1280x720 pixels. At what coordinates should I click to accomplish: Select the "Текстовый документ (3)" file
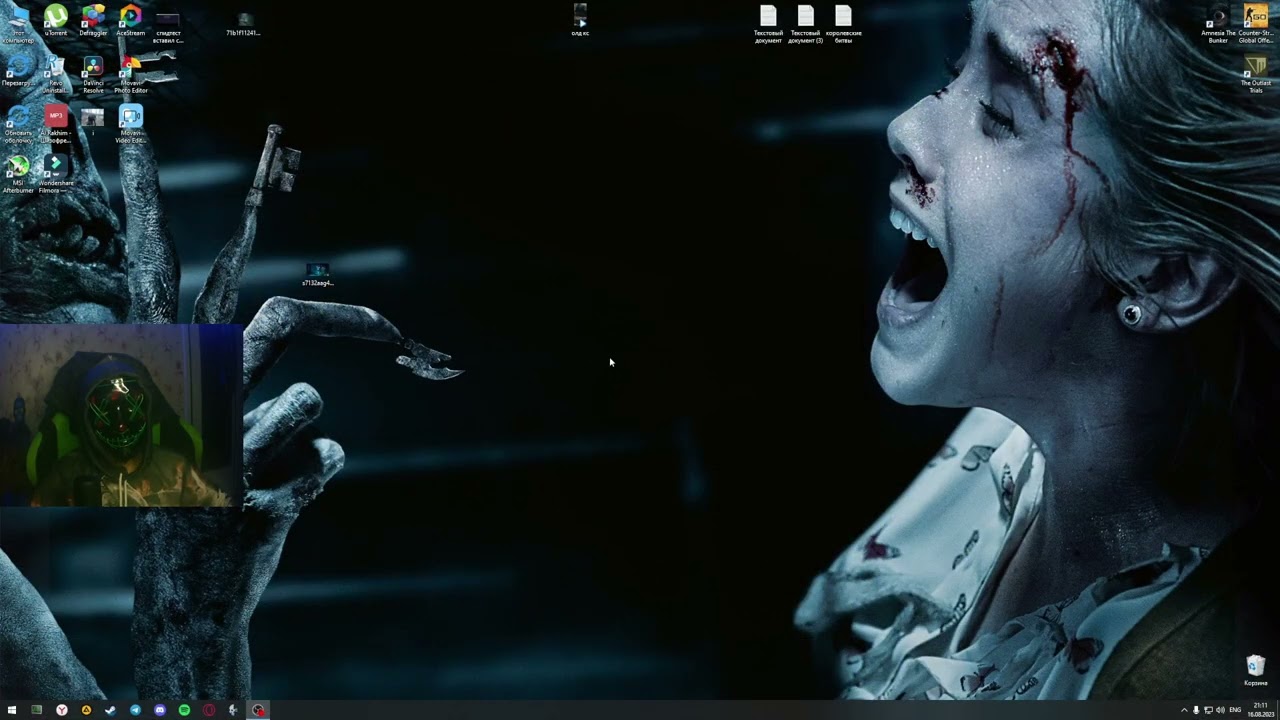[x=805, y=25]
